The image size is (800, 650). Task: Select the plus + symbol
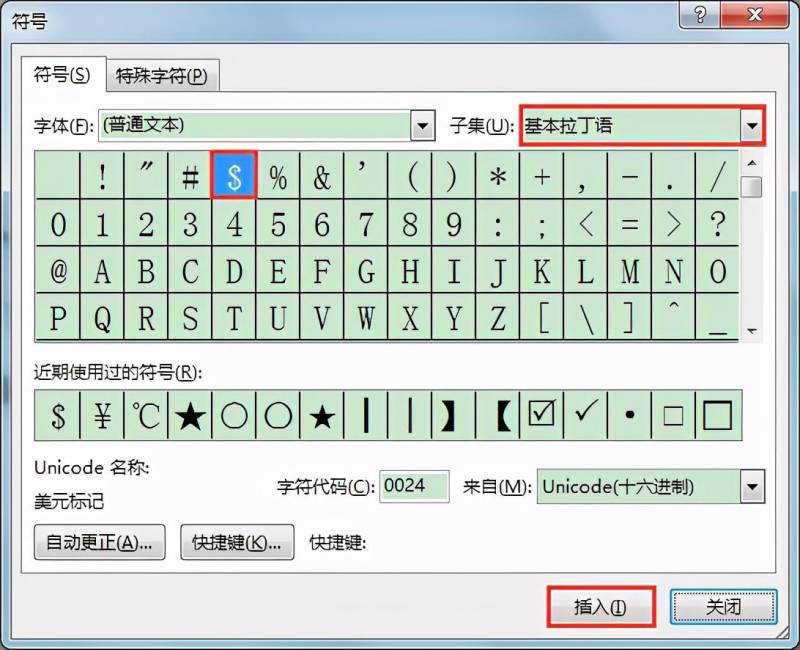coord(542,175)
